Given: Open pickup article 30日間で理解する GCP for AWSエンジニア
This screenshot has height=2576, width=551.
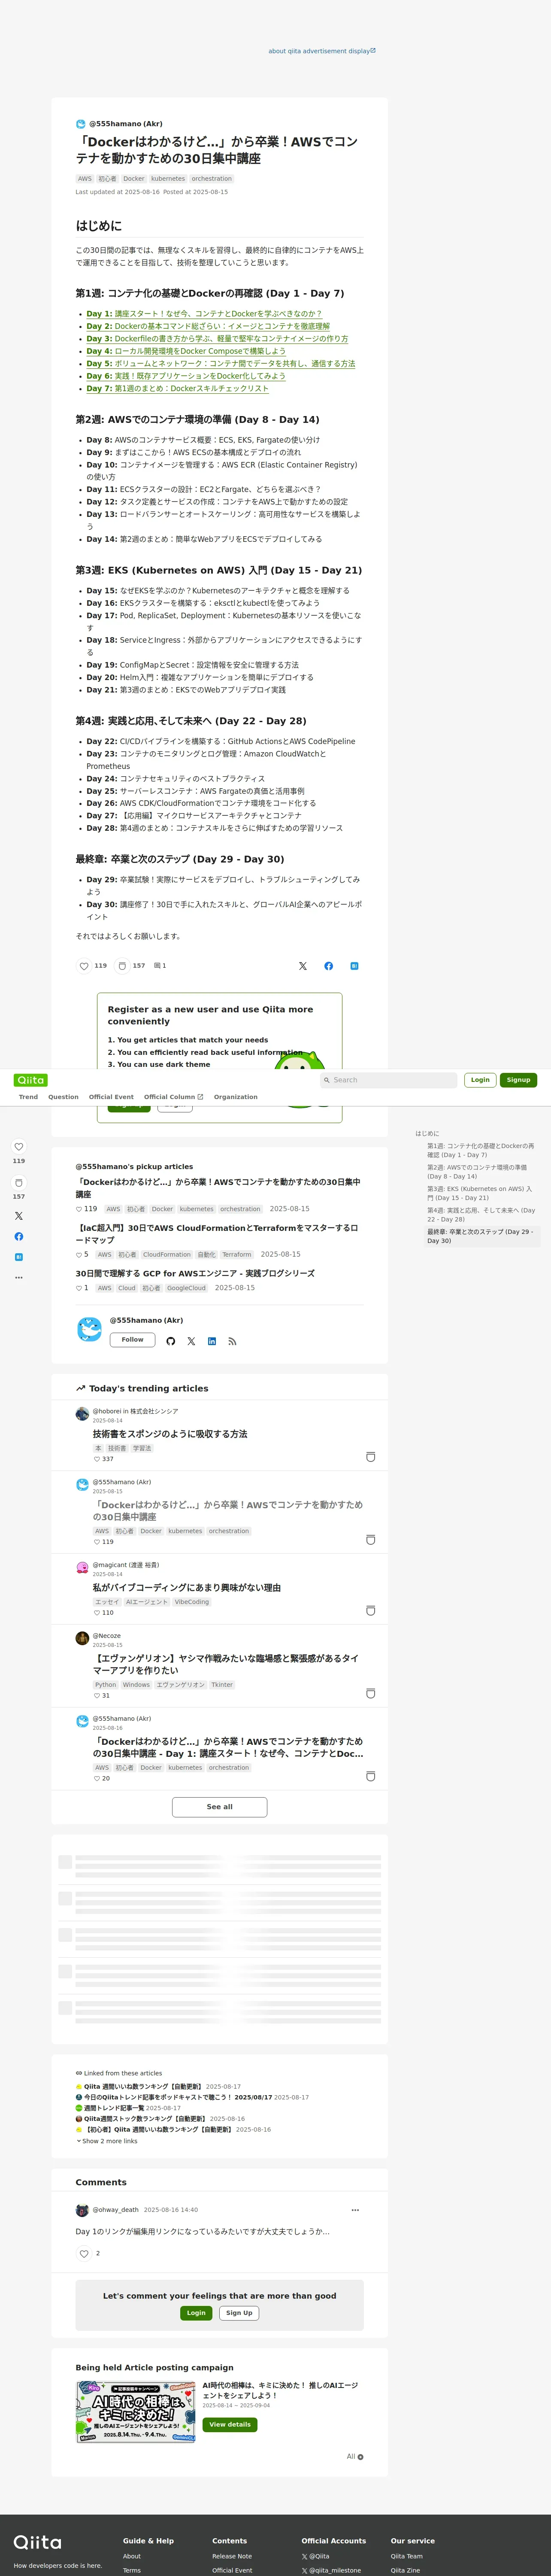Looking at the screenshot, I should (x=195, y=1274).
